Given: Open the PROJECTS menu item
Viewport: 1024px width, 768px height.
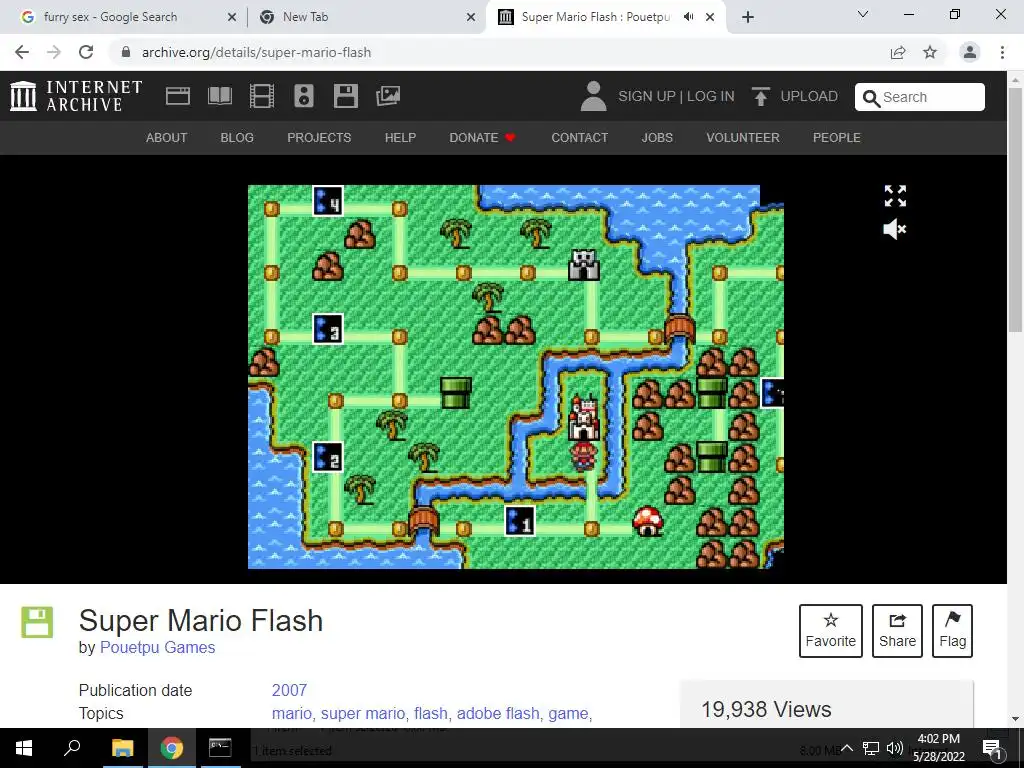Looking at the screenshot, I should pos(319,138).
